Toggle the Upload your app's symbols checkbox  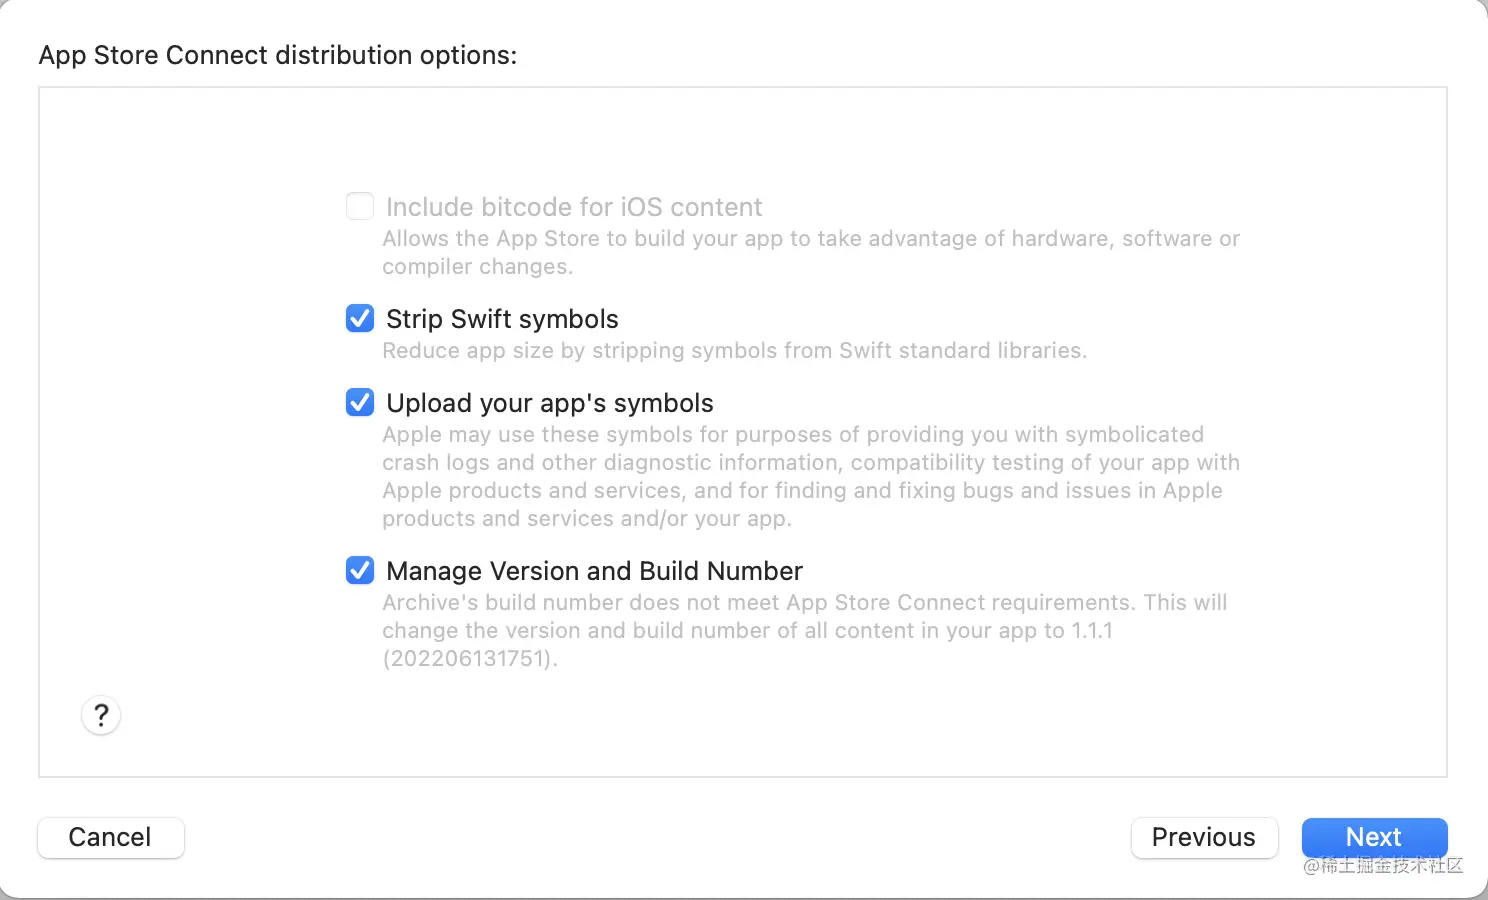[x=360, y=402]
